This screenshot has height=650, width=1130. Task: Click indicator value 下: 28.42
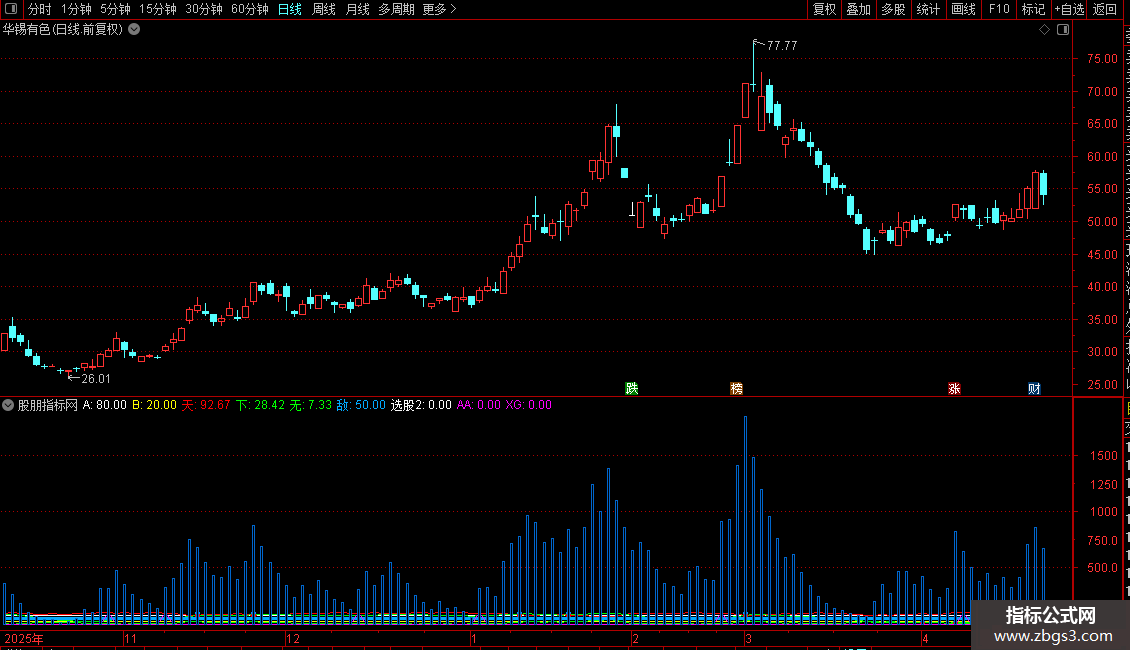click(x=260, y=405)
